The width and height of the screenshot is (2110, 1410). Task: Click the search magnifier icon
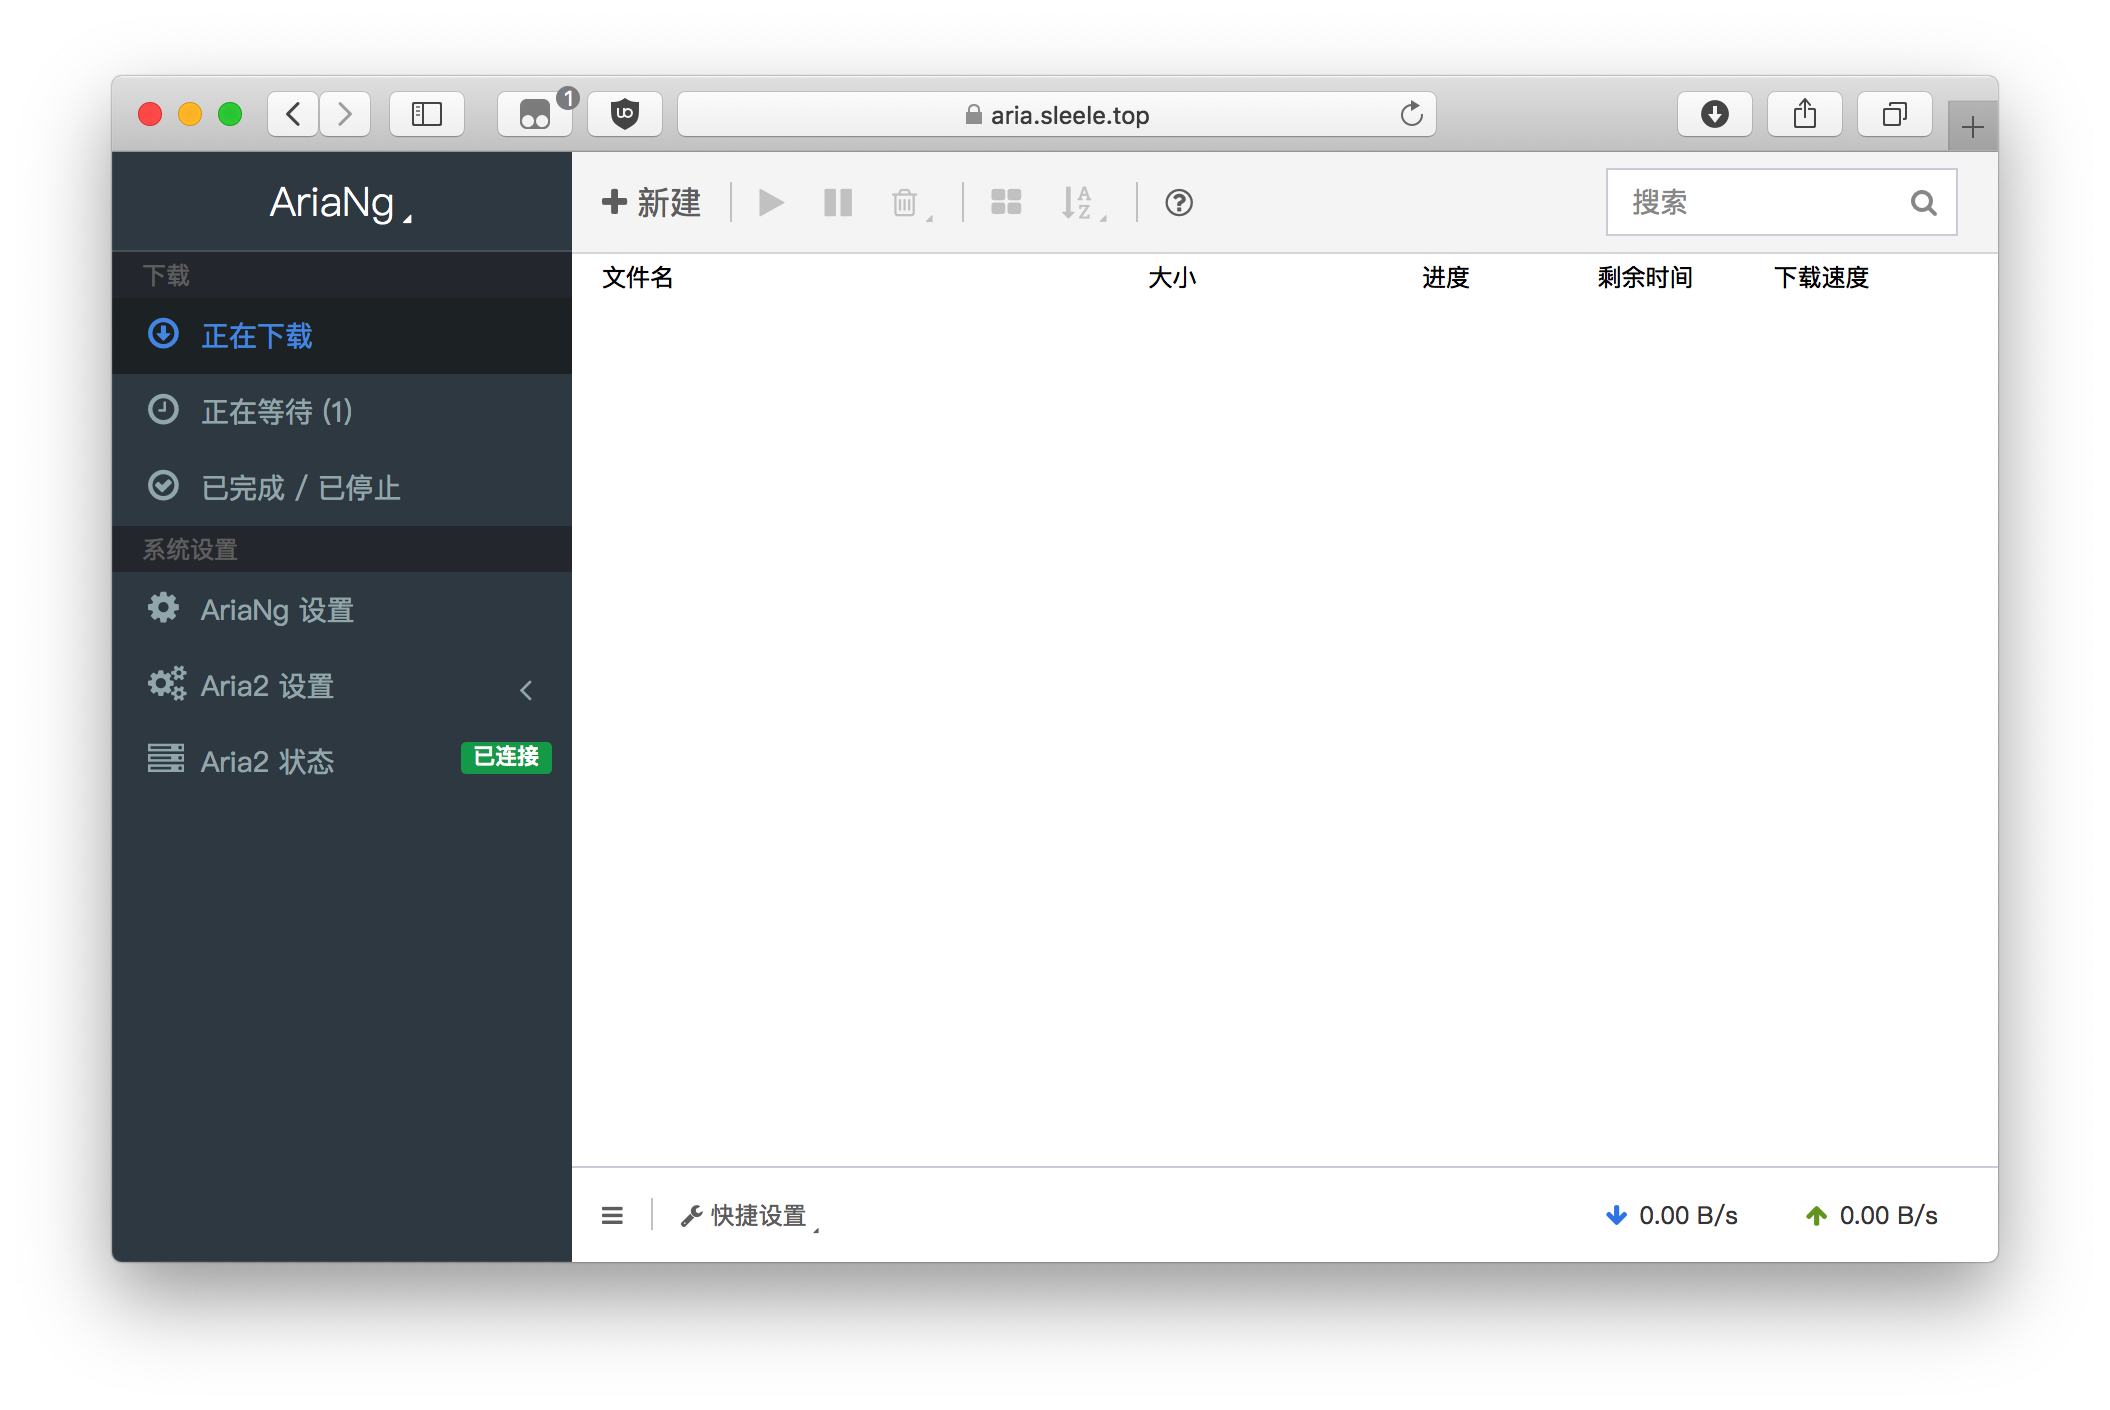click(x=1923, y=203)
